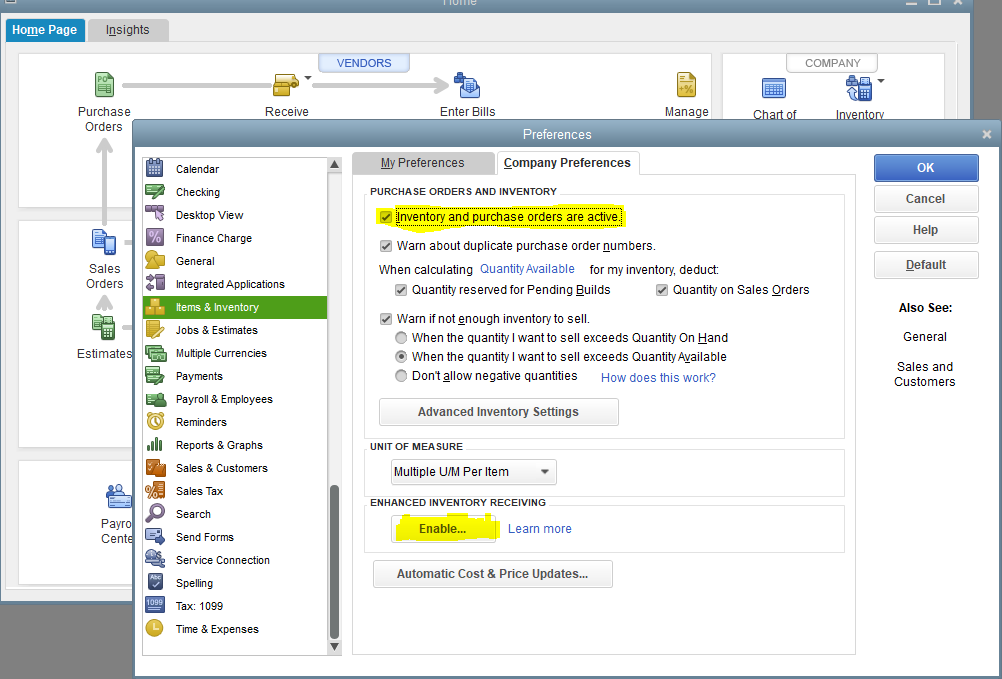1002x679 pixels.
Task: Click preferences list scroll up arrow
Action: (x=334, y=165)
